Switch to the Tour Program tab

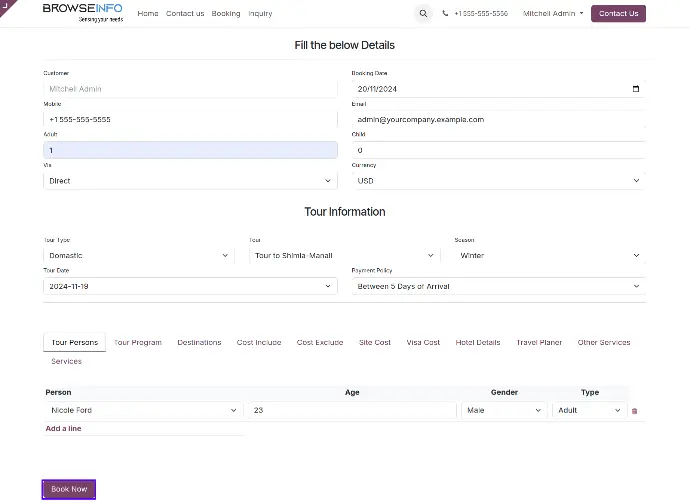(138, 342)
